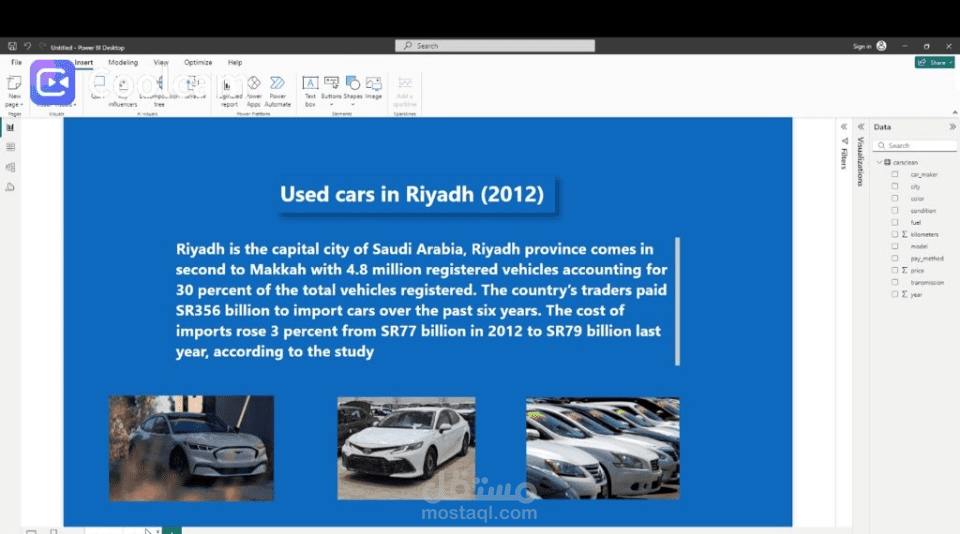
Task: Click the green Share button
Action: coord(934,62)
